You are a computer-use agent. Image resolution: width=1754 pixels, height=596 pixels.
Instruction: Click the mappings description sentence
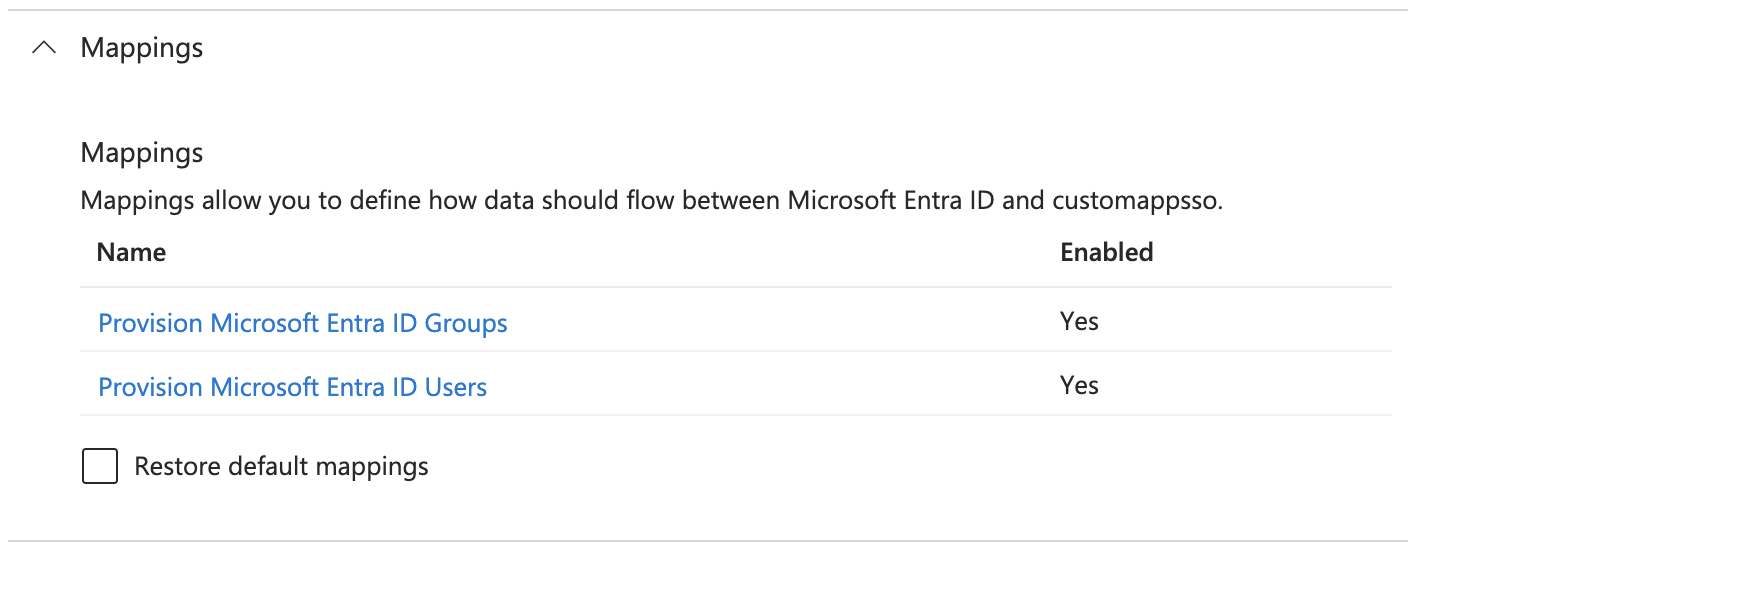click(x=652, y=200)
